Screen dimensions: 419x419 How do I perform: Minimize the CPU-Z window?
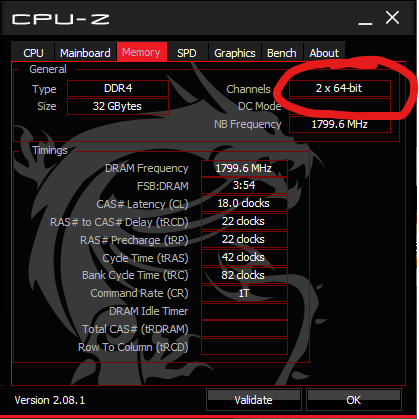coord(365,19)
